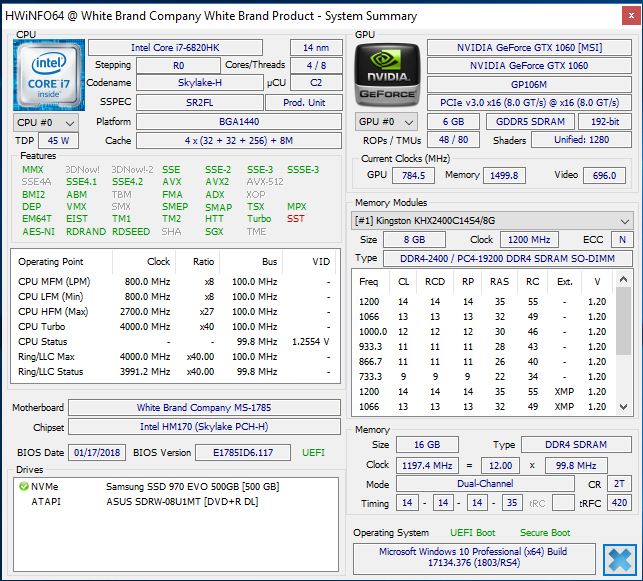Click the AES-NI feature label
This screenshot has width=643, height=581.
point(38,232)
